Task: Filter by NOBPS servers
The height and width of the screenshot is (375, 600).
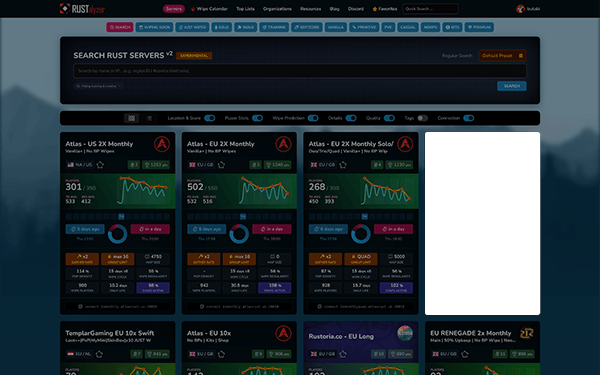Action: [x=430, y=27]
